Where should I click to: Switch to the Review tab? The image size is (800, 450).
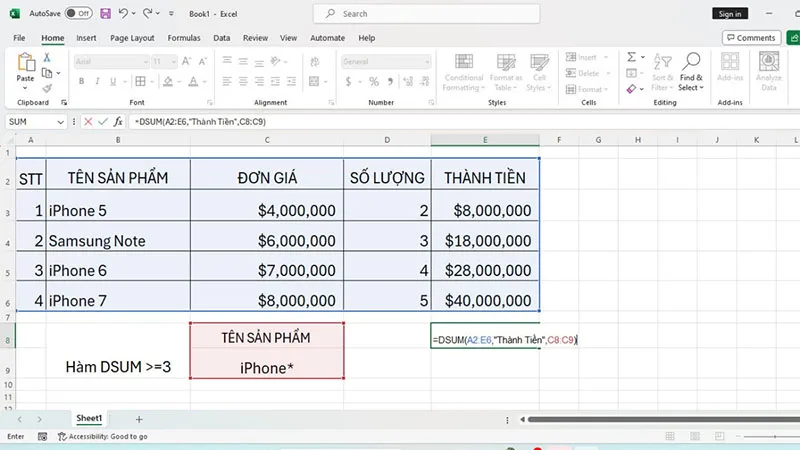(255, 38)
